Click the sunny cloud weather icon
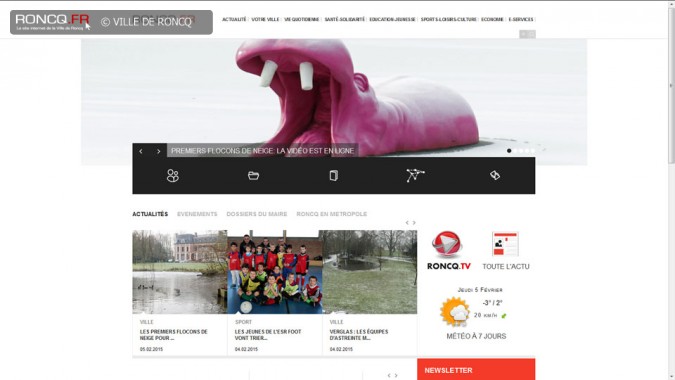The width and height of the screenshot is (675, 380). coord(454,312)
